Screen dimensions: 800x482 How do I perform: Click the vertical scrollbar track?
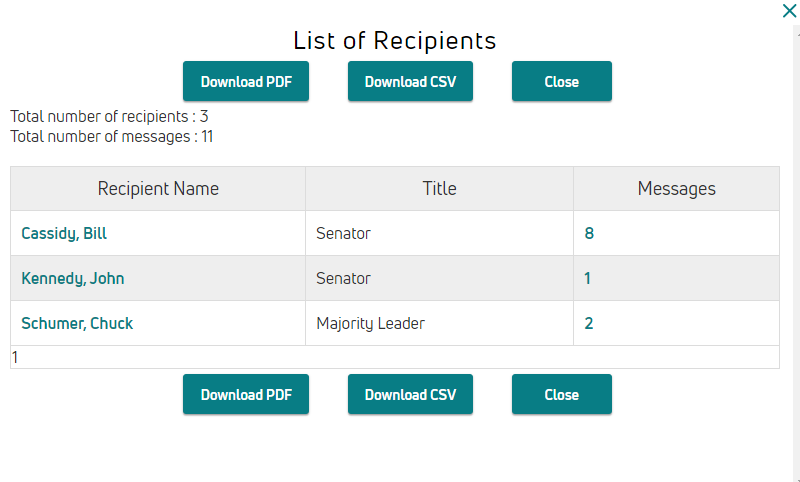pos(797,255)
